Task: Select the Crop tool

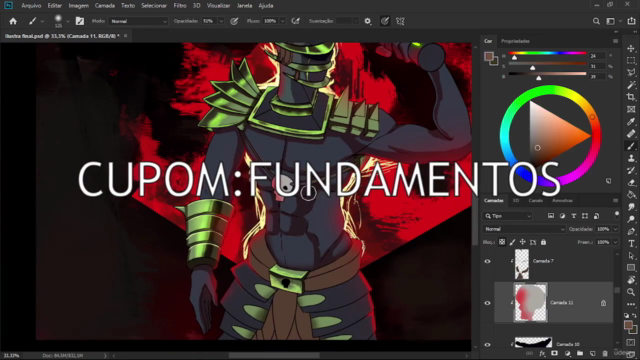Action: coord(631,97)
